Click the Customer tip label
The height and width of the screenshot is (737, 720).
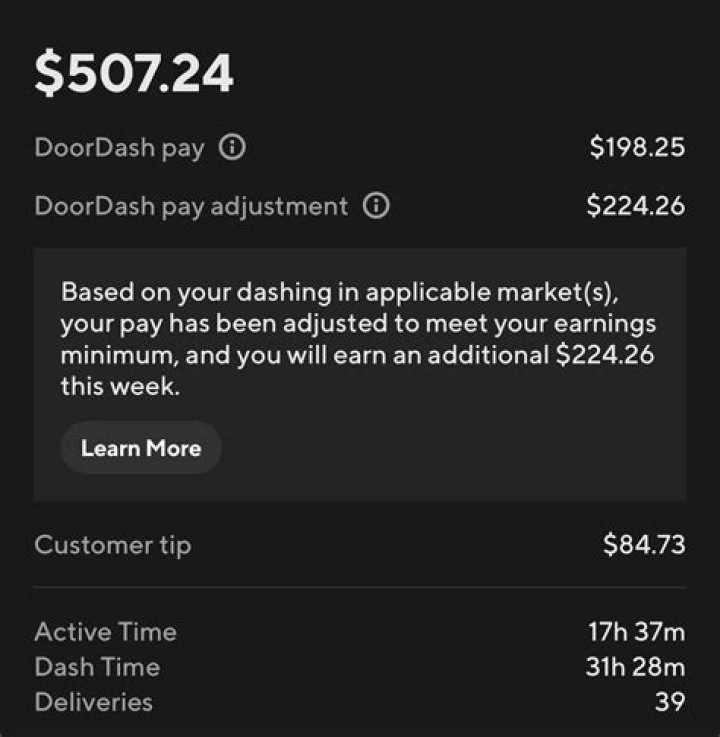[x=112, y=545]
